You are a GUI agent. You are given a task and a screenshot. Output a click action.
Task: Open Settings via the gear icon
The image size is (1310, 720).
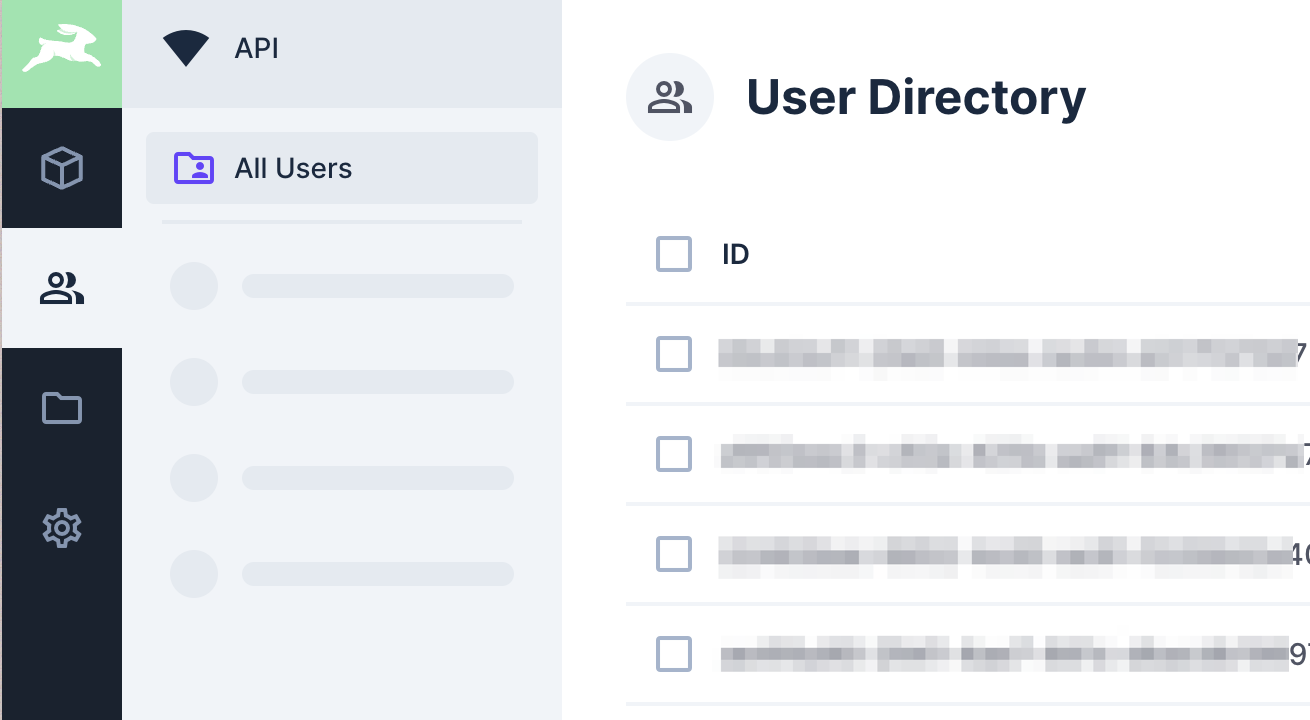click(61, 528)
